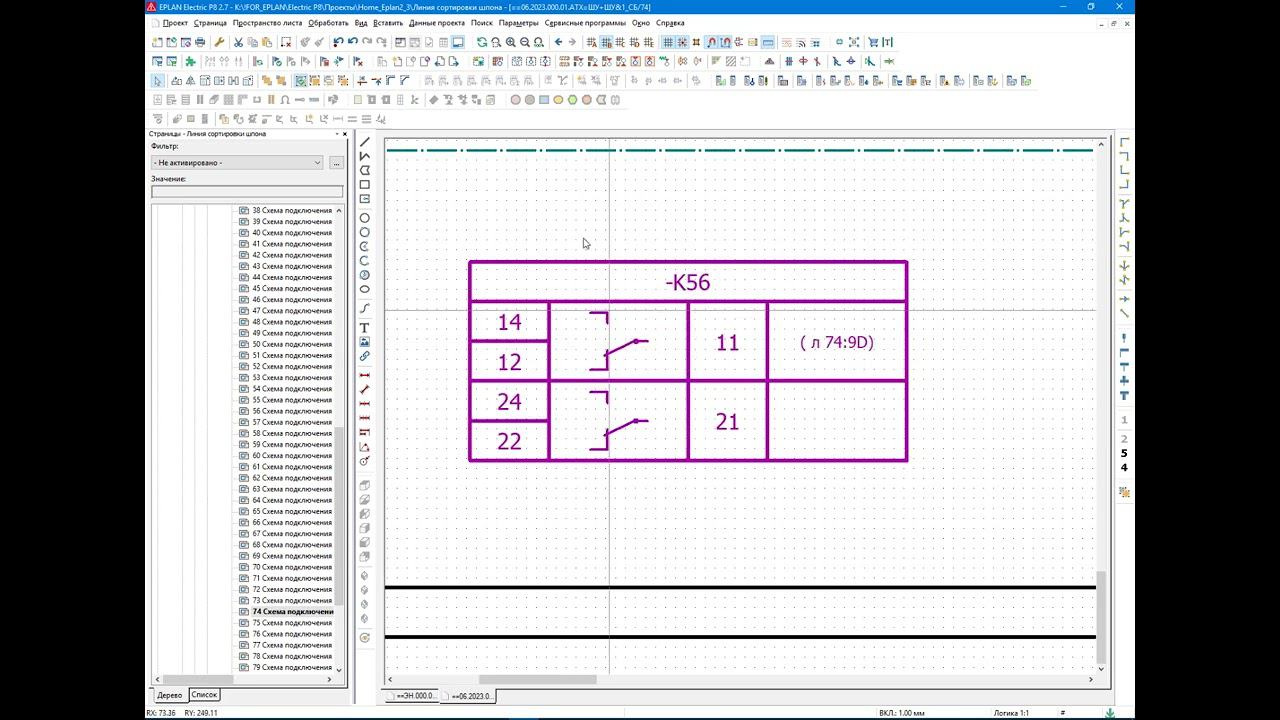1280x720 pixels.
Task: Toggle the grid display button
Action: (668, 42)
